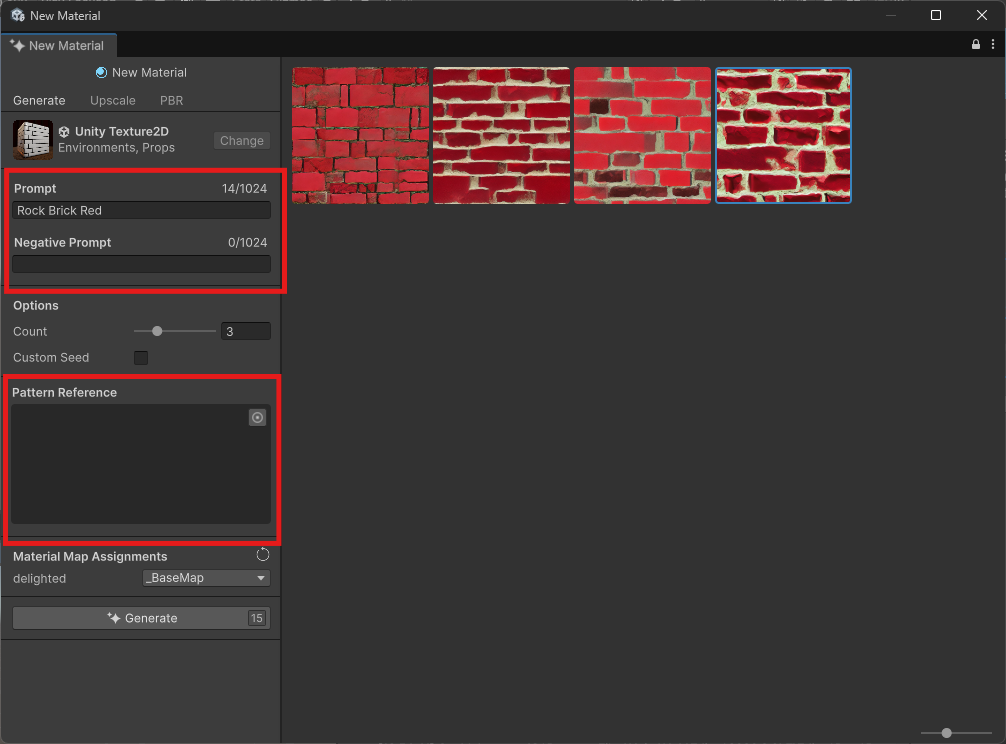Click the empty Negative Prompt field

141,264
